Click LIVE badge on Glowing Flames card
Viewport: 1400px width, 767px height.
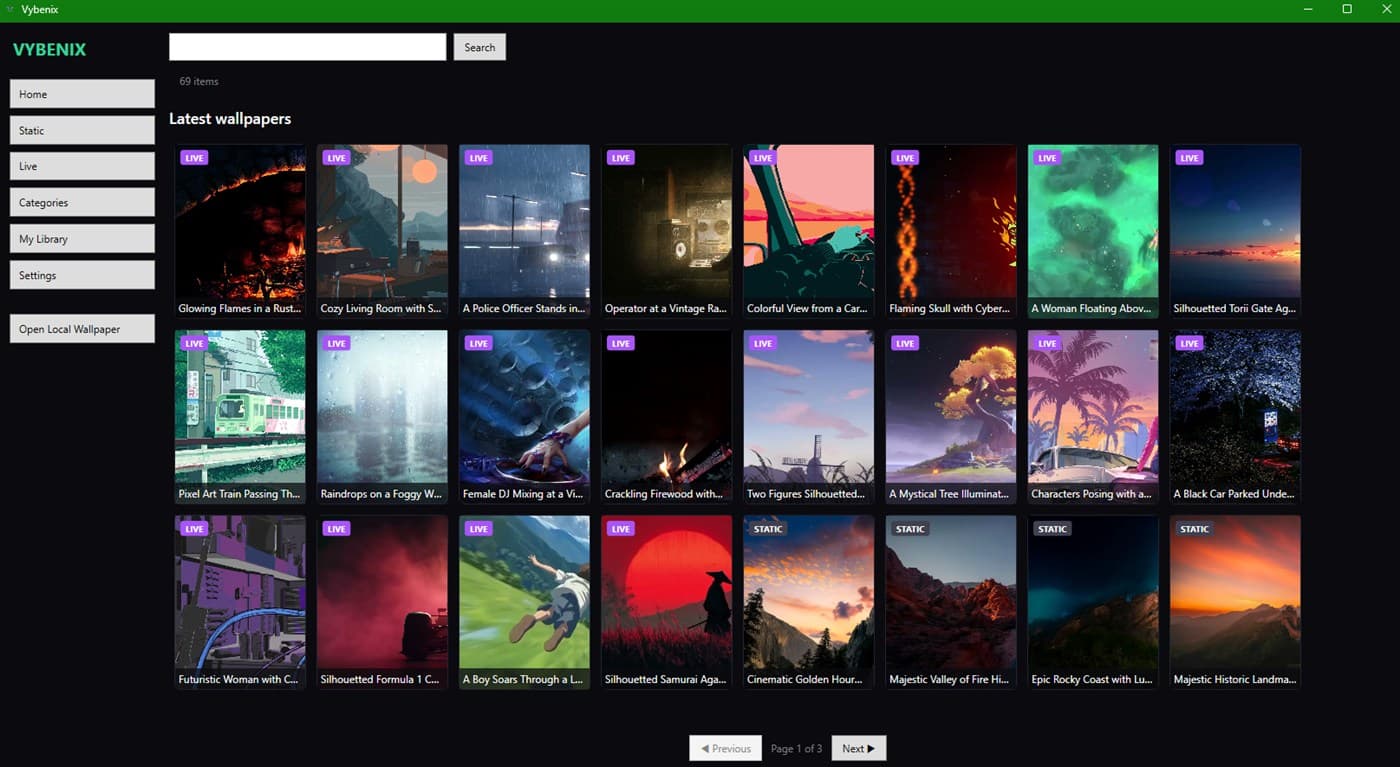pyautogui.click(x=194, y=158)
